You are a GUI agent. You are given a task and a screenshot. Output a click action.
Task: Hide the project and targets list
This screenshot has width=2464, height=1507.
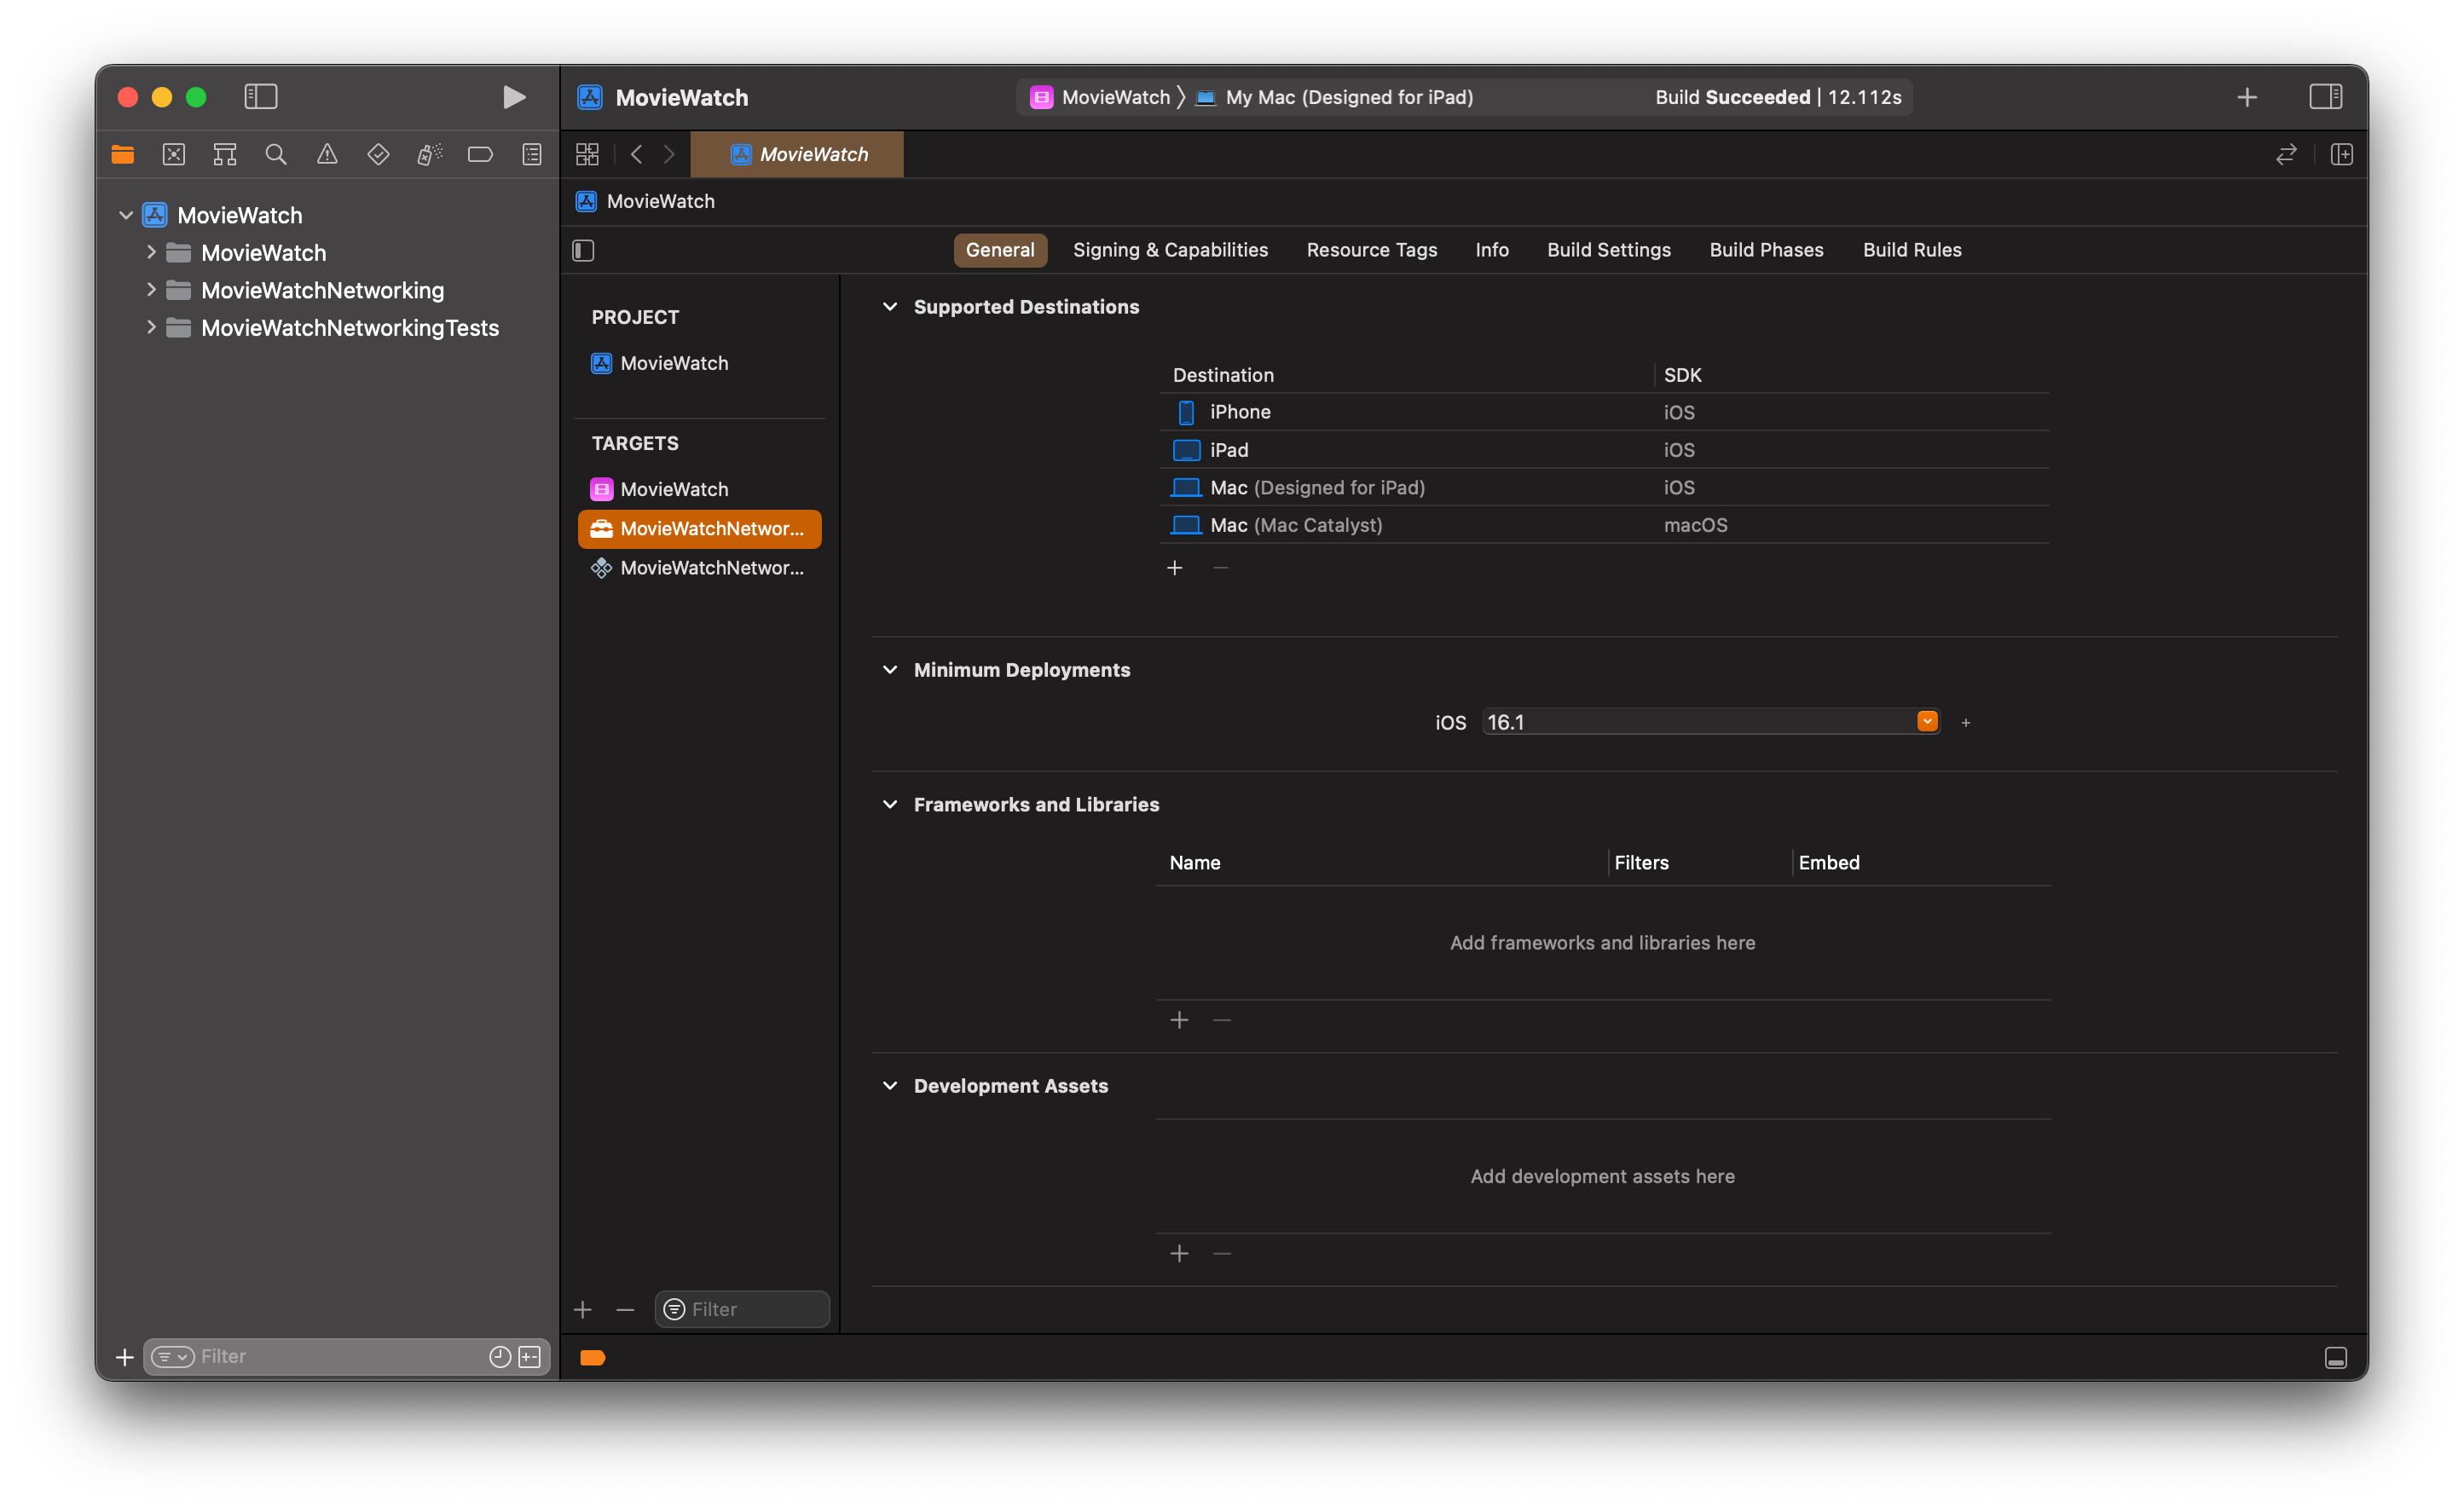(584, 250)
